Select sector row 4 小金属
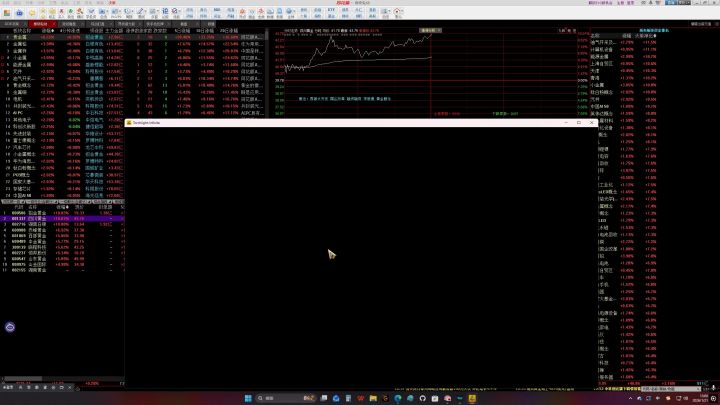 coord(132,58)
